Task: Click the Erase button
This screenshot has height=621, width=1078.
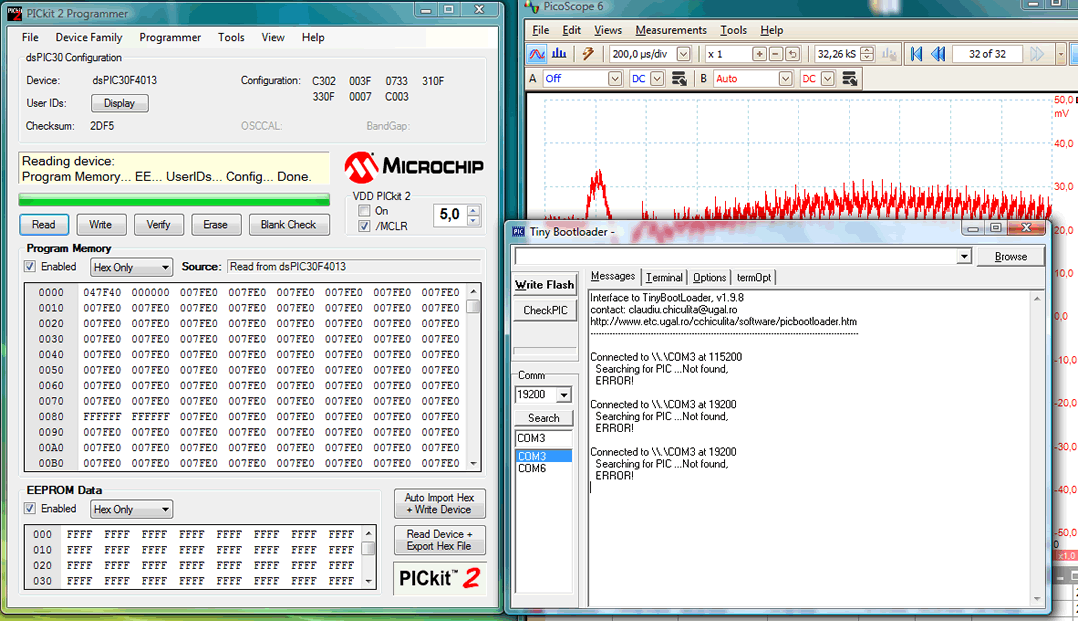Action: click(x=215, y=225)
